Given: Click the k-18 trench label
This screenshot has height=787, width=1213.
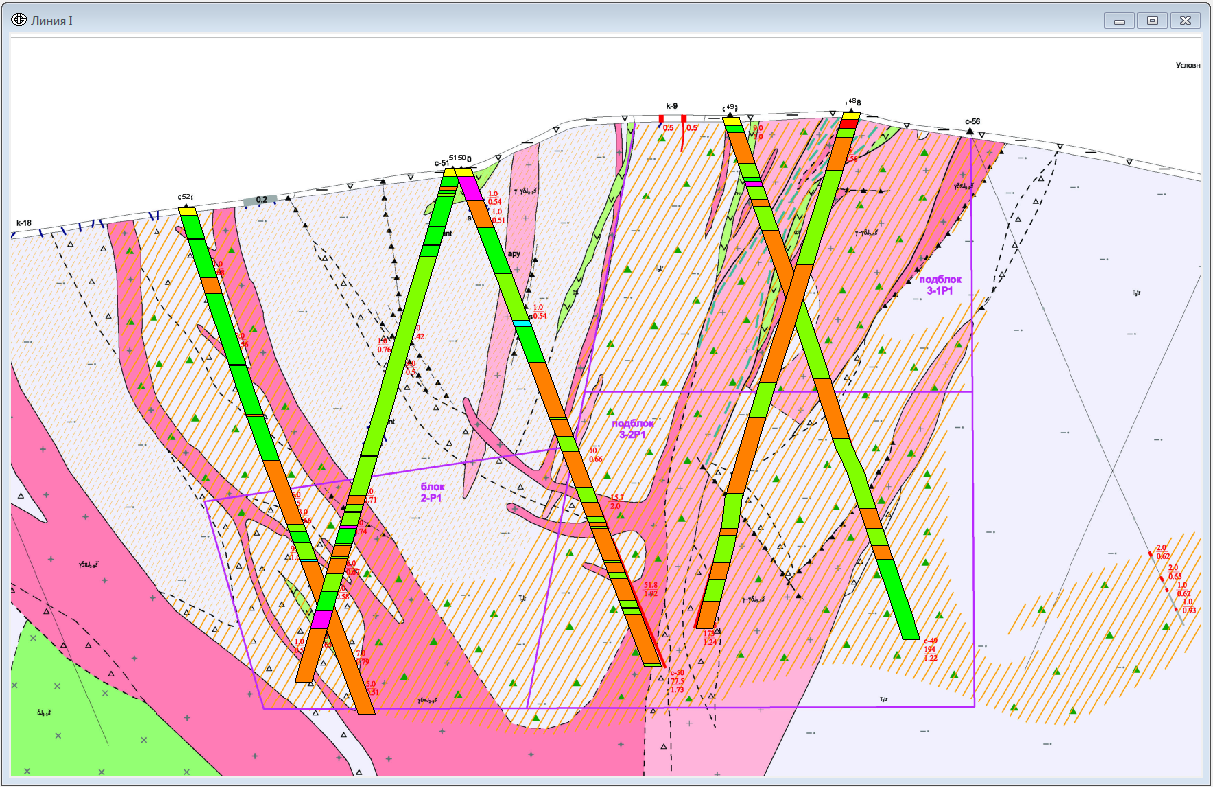Looking at the screenshot, I should 23,223.
